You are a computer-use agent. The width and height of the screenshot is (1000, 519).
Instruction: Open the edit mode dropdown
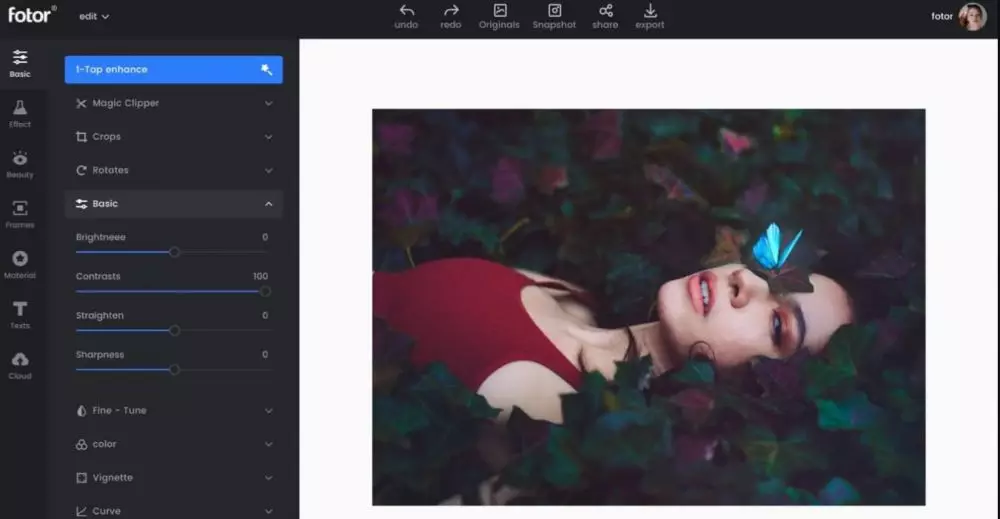point(94,17)
